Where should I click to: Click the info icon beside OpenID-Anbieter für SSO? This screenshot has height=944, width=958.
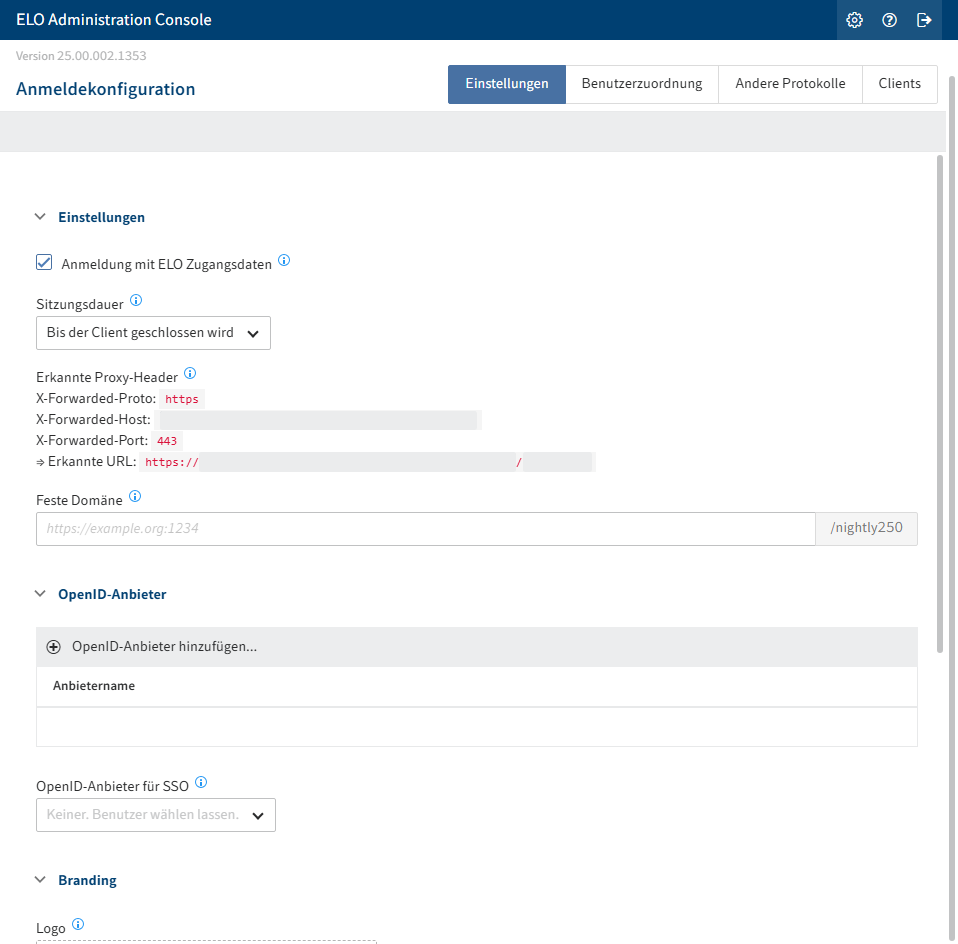click(x=201, y=781)
